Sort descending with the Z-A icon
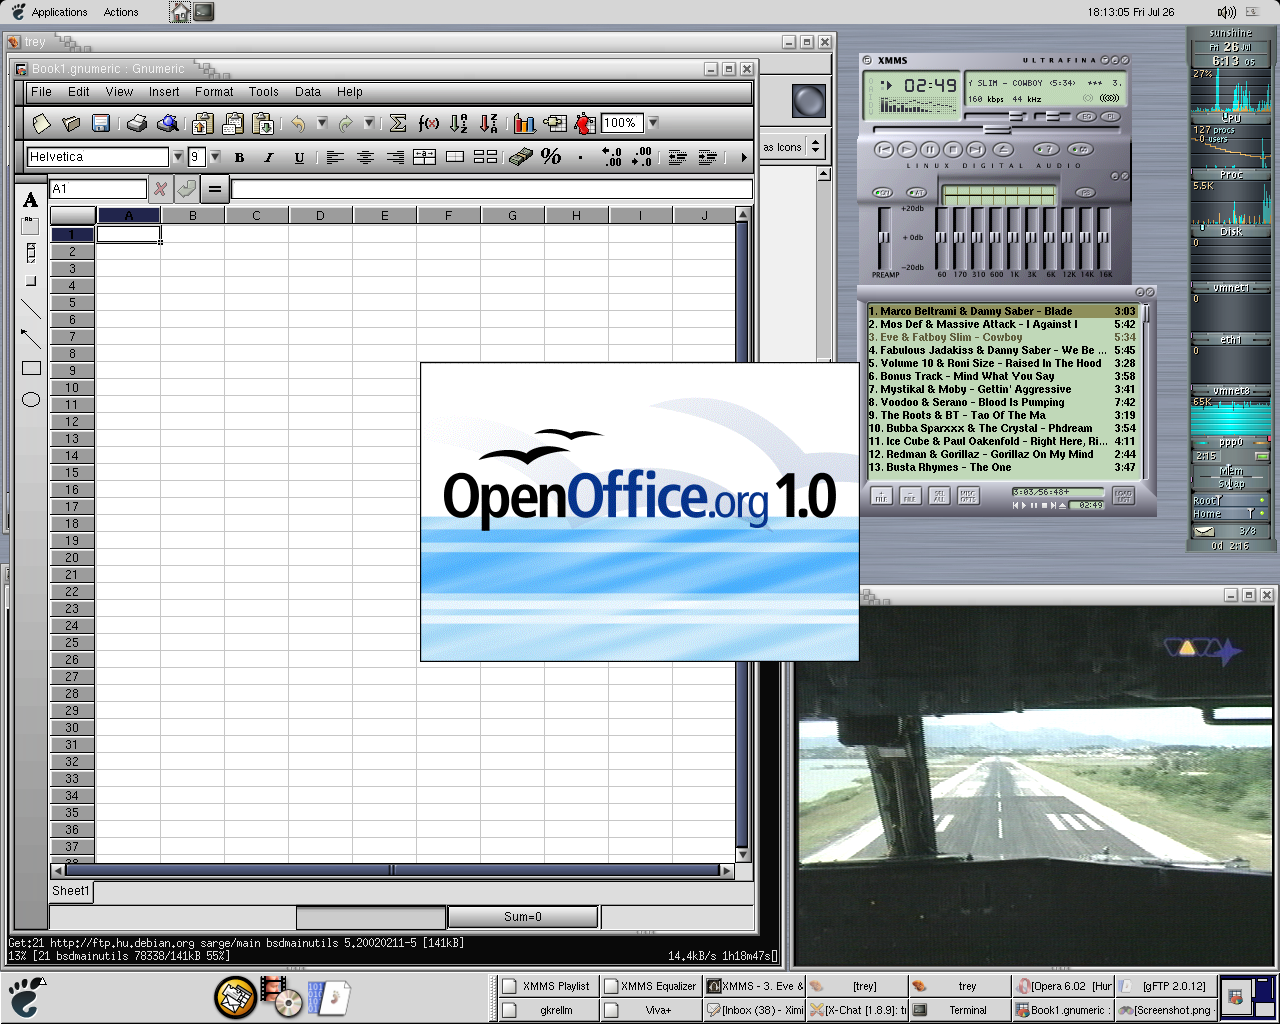The height and width of the screenshot is (1024, 1280). tap(488, 123)
